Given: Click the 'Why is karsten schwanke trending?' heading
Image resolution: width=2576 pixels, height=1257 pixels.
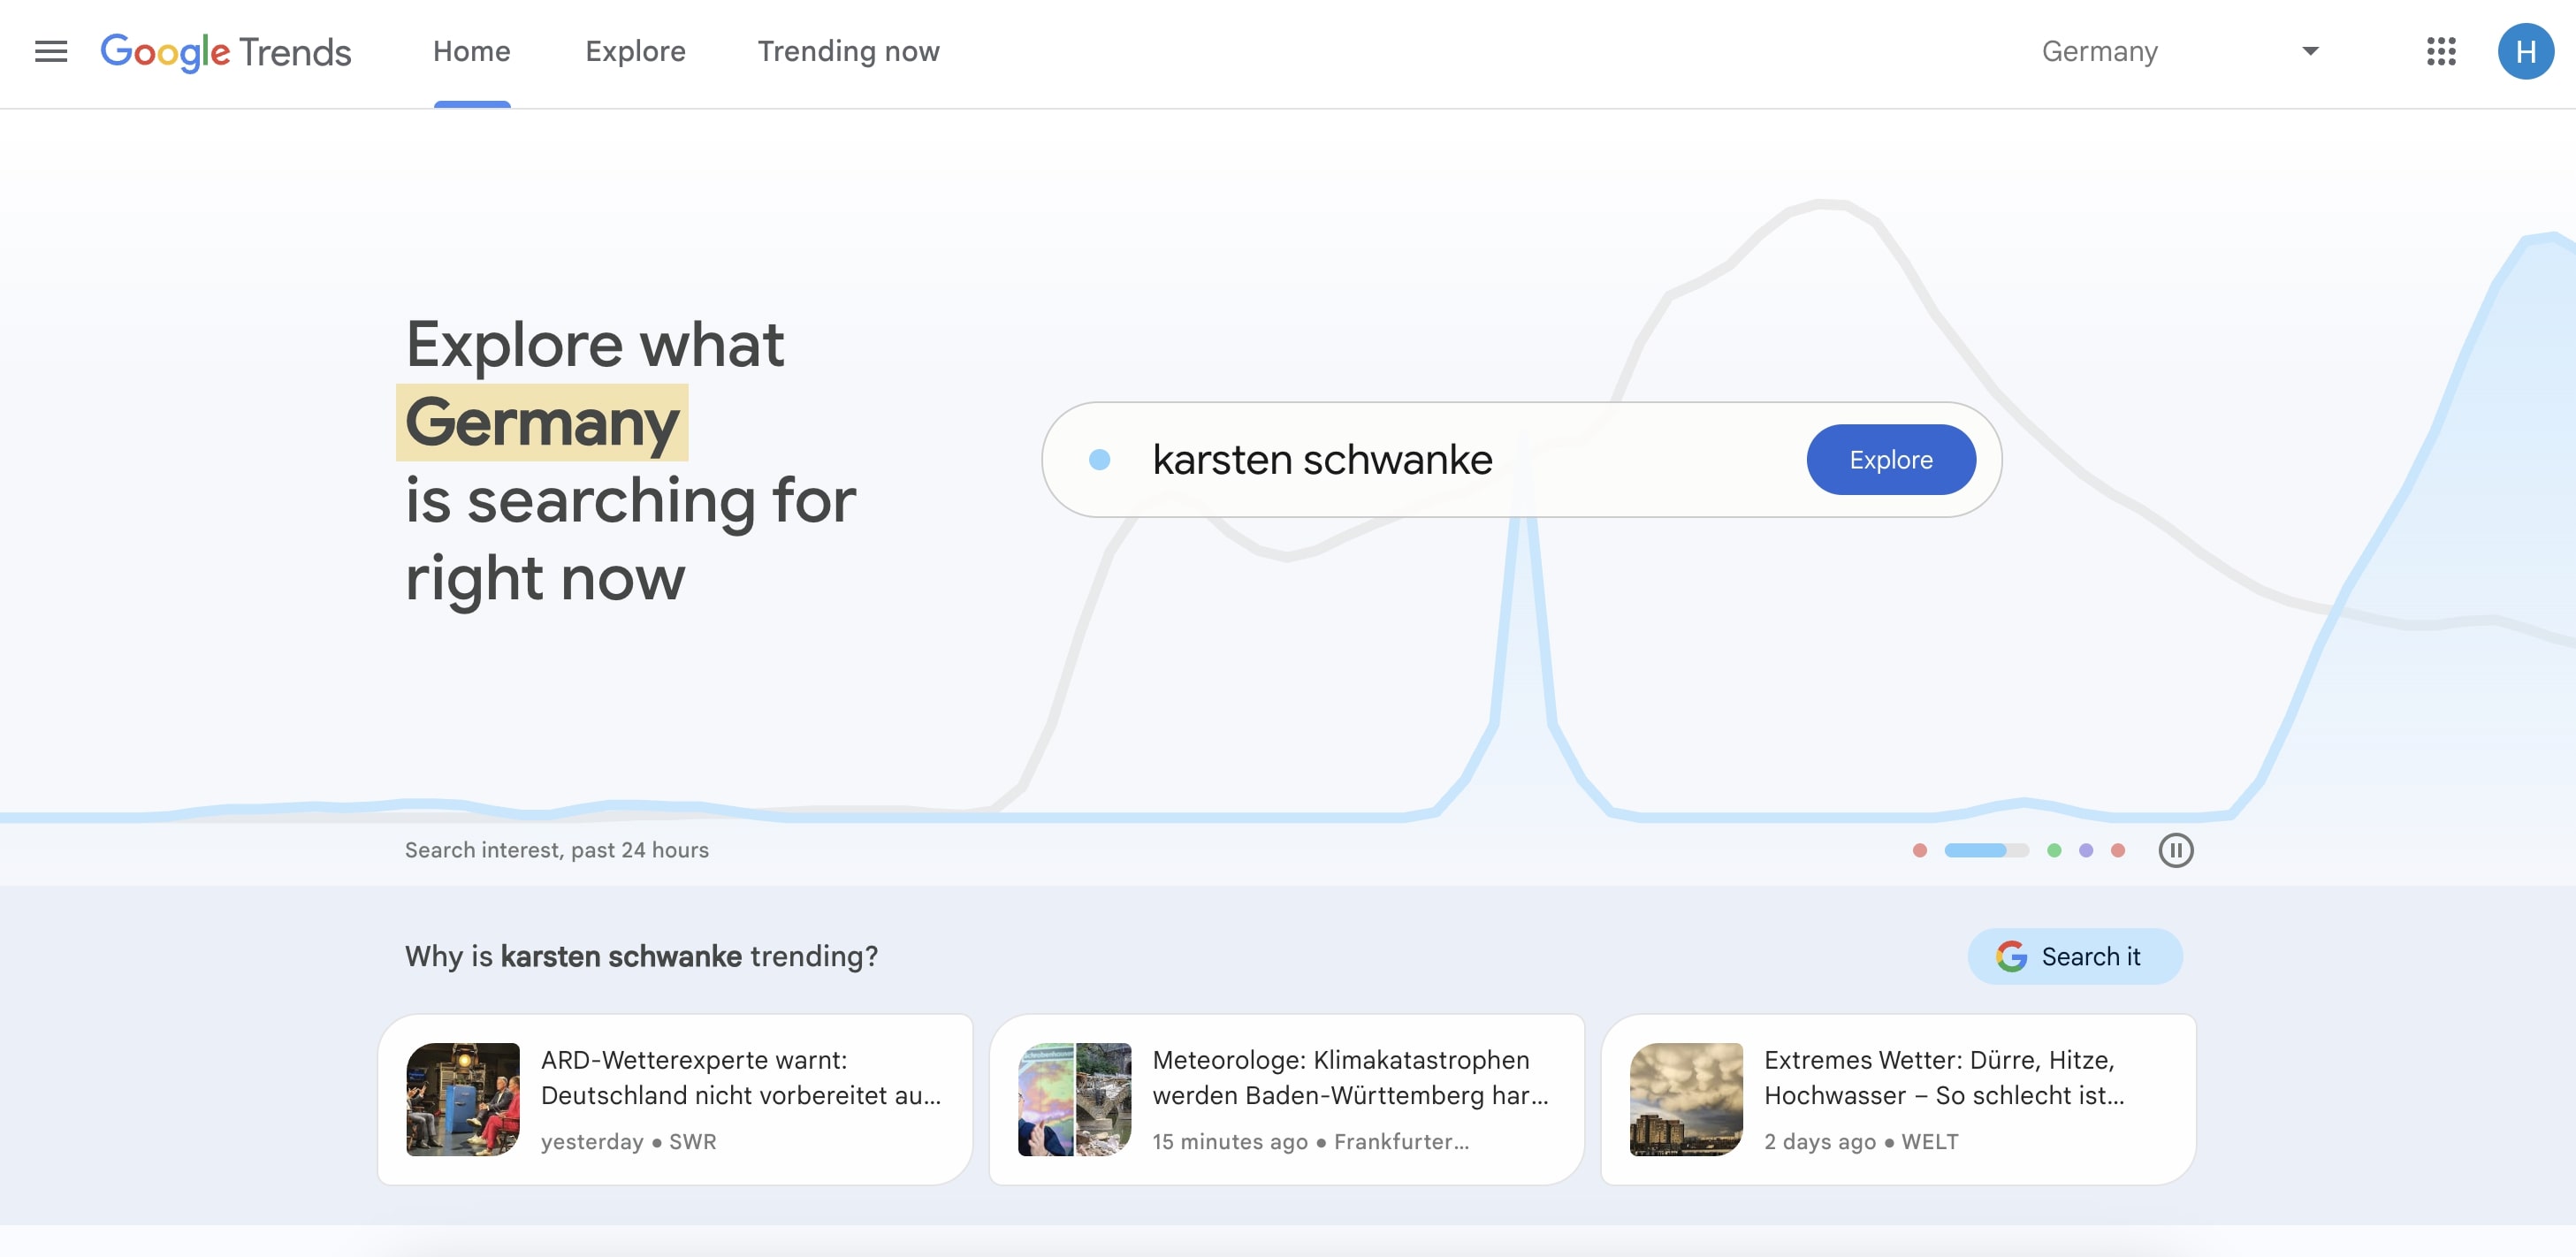Looking at the screenshot, I should [642, 956].
